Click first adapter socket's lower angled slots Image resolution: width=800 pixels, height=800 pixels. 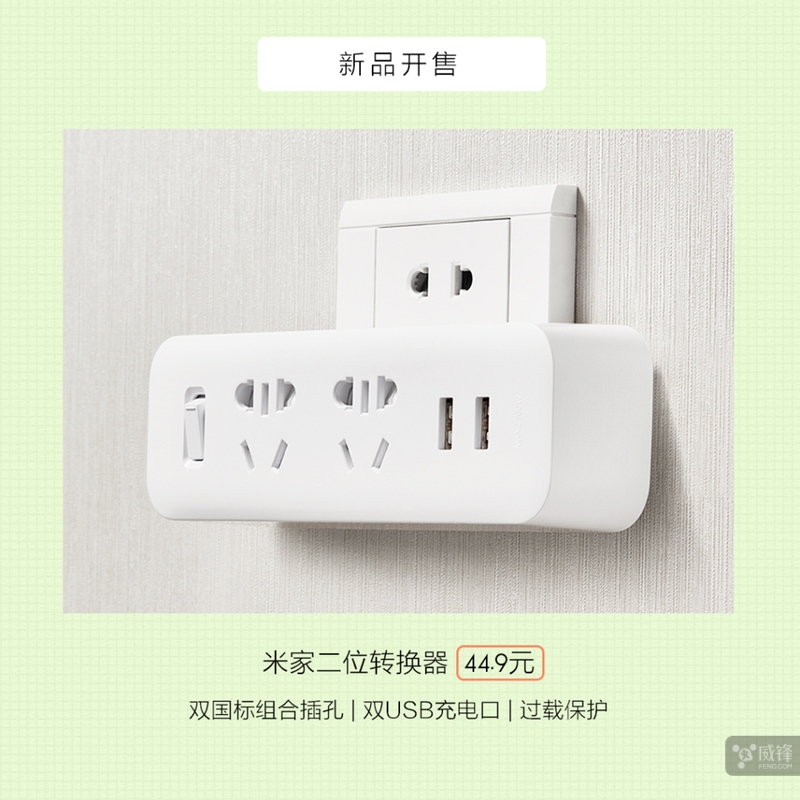[264, 454]
